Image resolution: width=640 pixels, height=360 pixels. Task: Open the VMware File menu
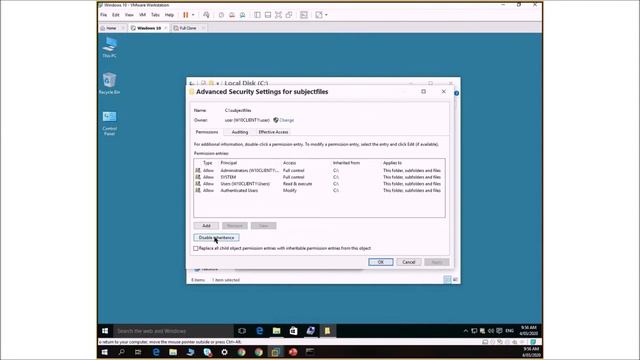[x=104, y=15]
